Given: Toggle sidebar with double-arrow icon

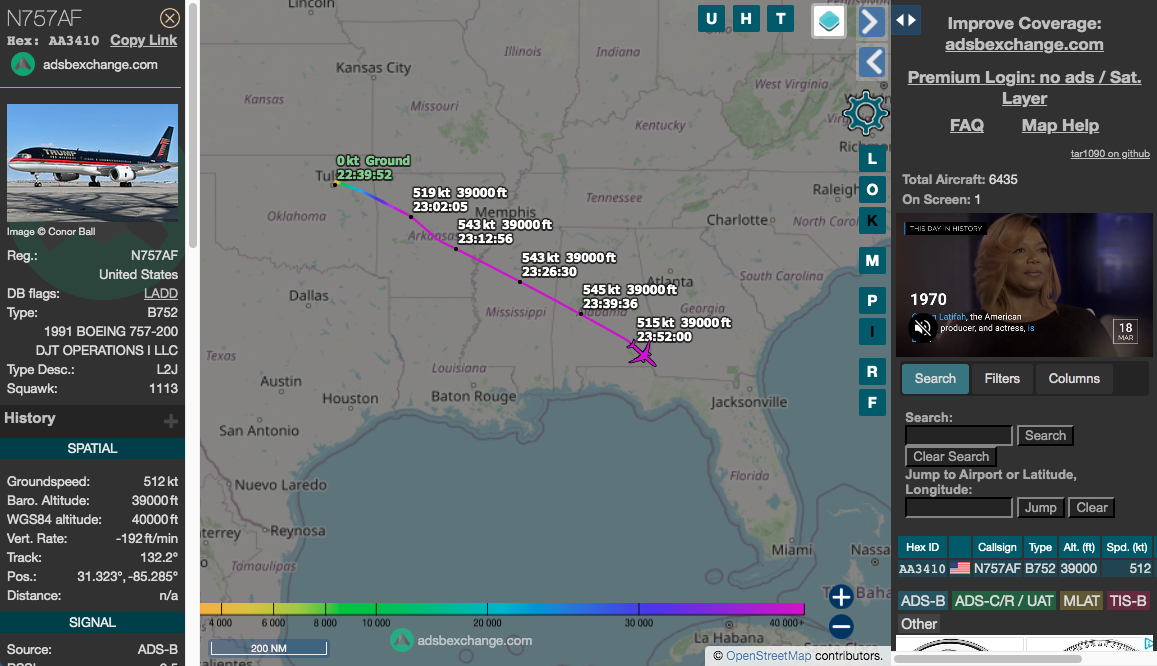Looking at the screenshot, I should pyautogui.click(x=906, y=21).
